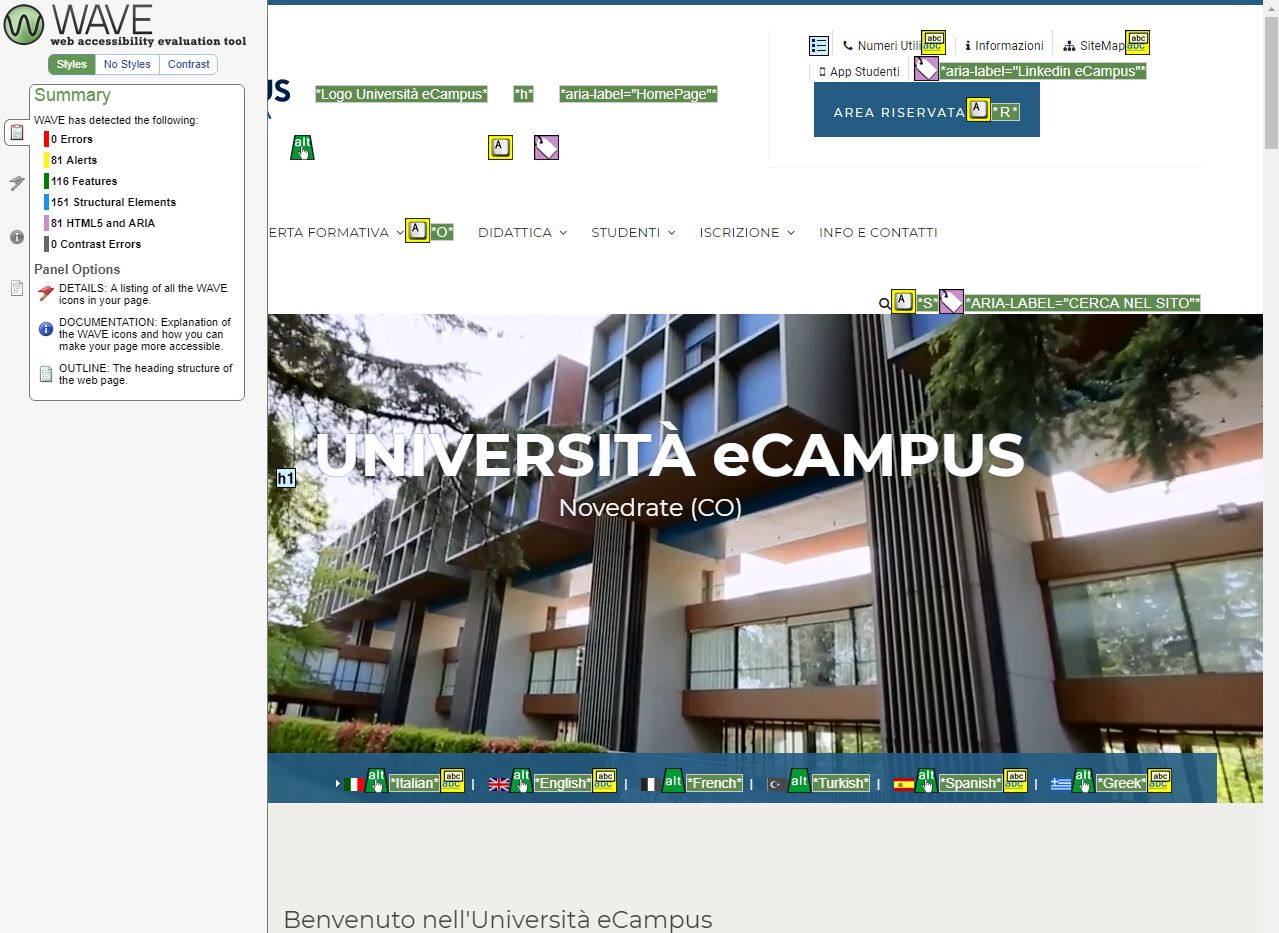Screen dimensions: 1279x933
Task: Click the purple ARIA icon below HomePage aria-label
Action: (x=546, y=147)
